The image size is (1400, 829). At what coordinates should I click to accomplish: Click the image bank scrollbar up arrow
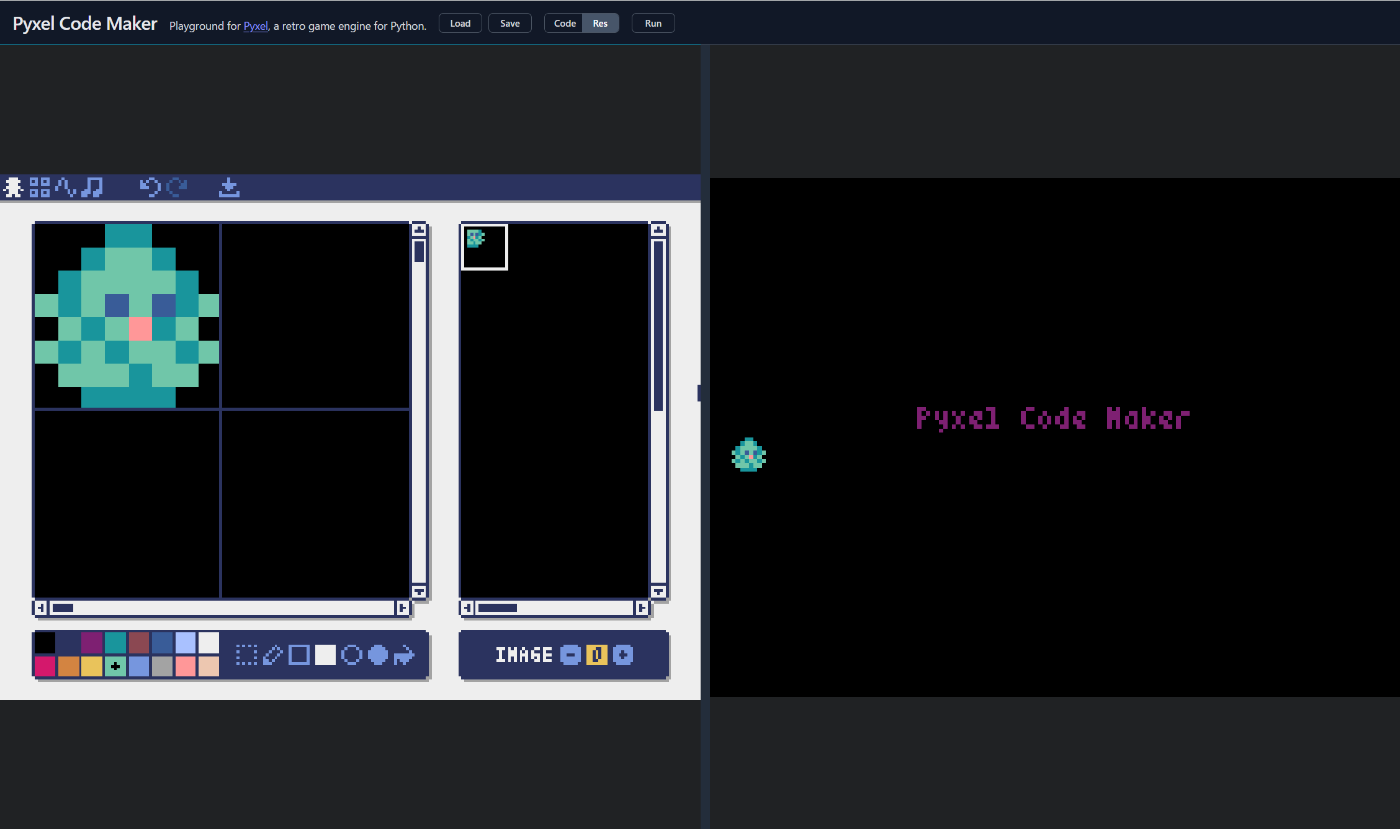tap(658, 229)
